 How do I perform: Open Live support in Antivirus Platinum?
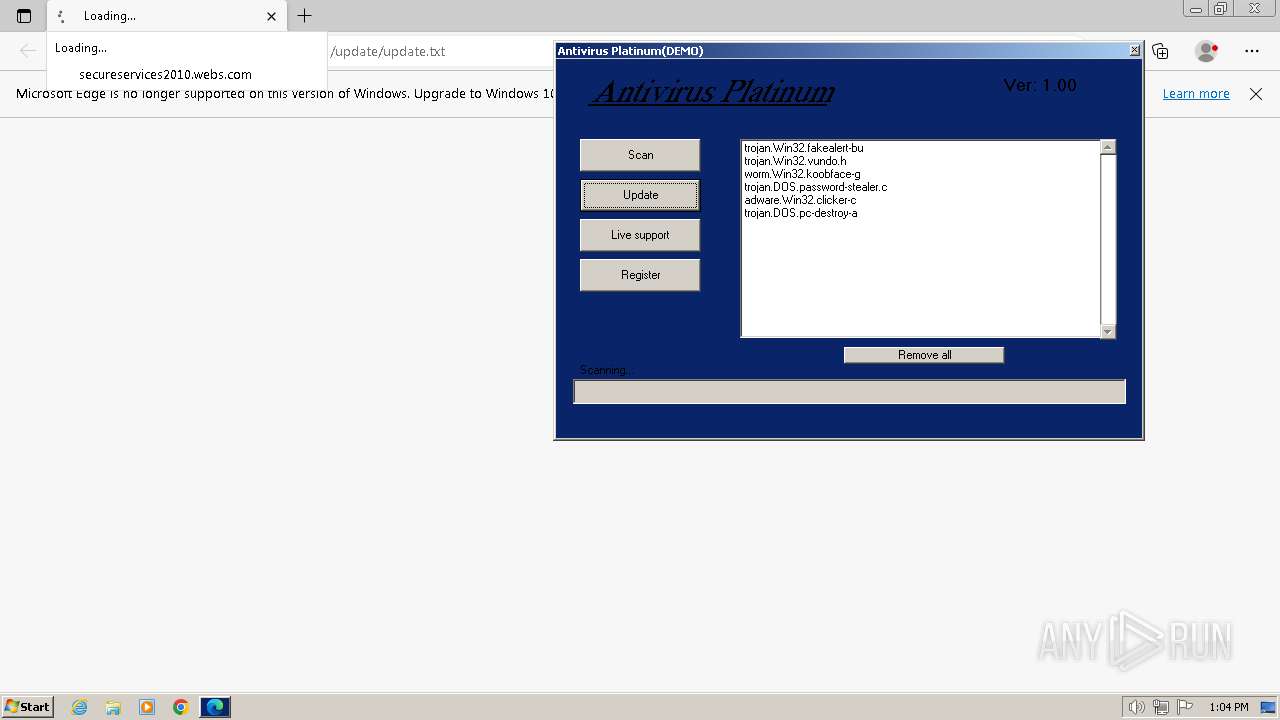pos(640,235)
